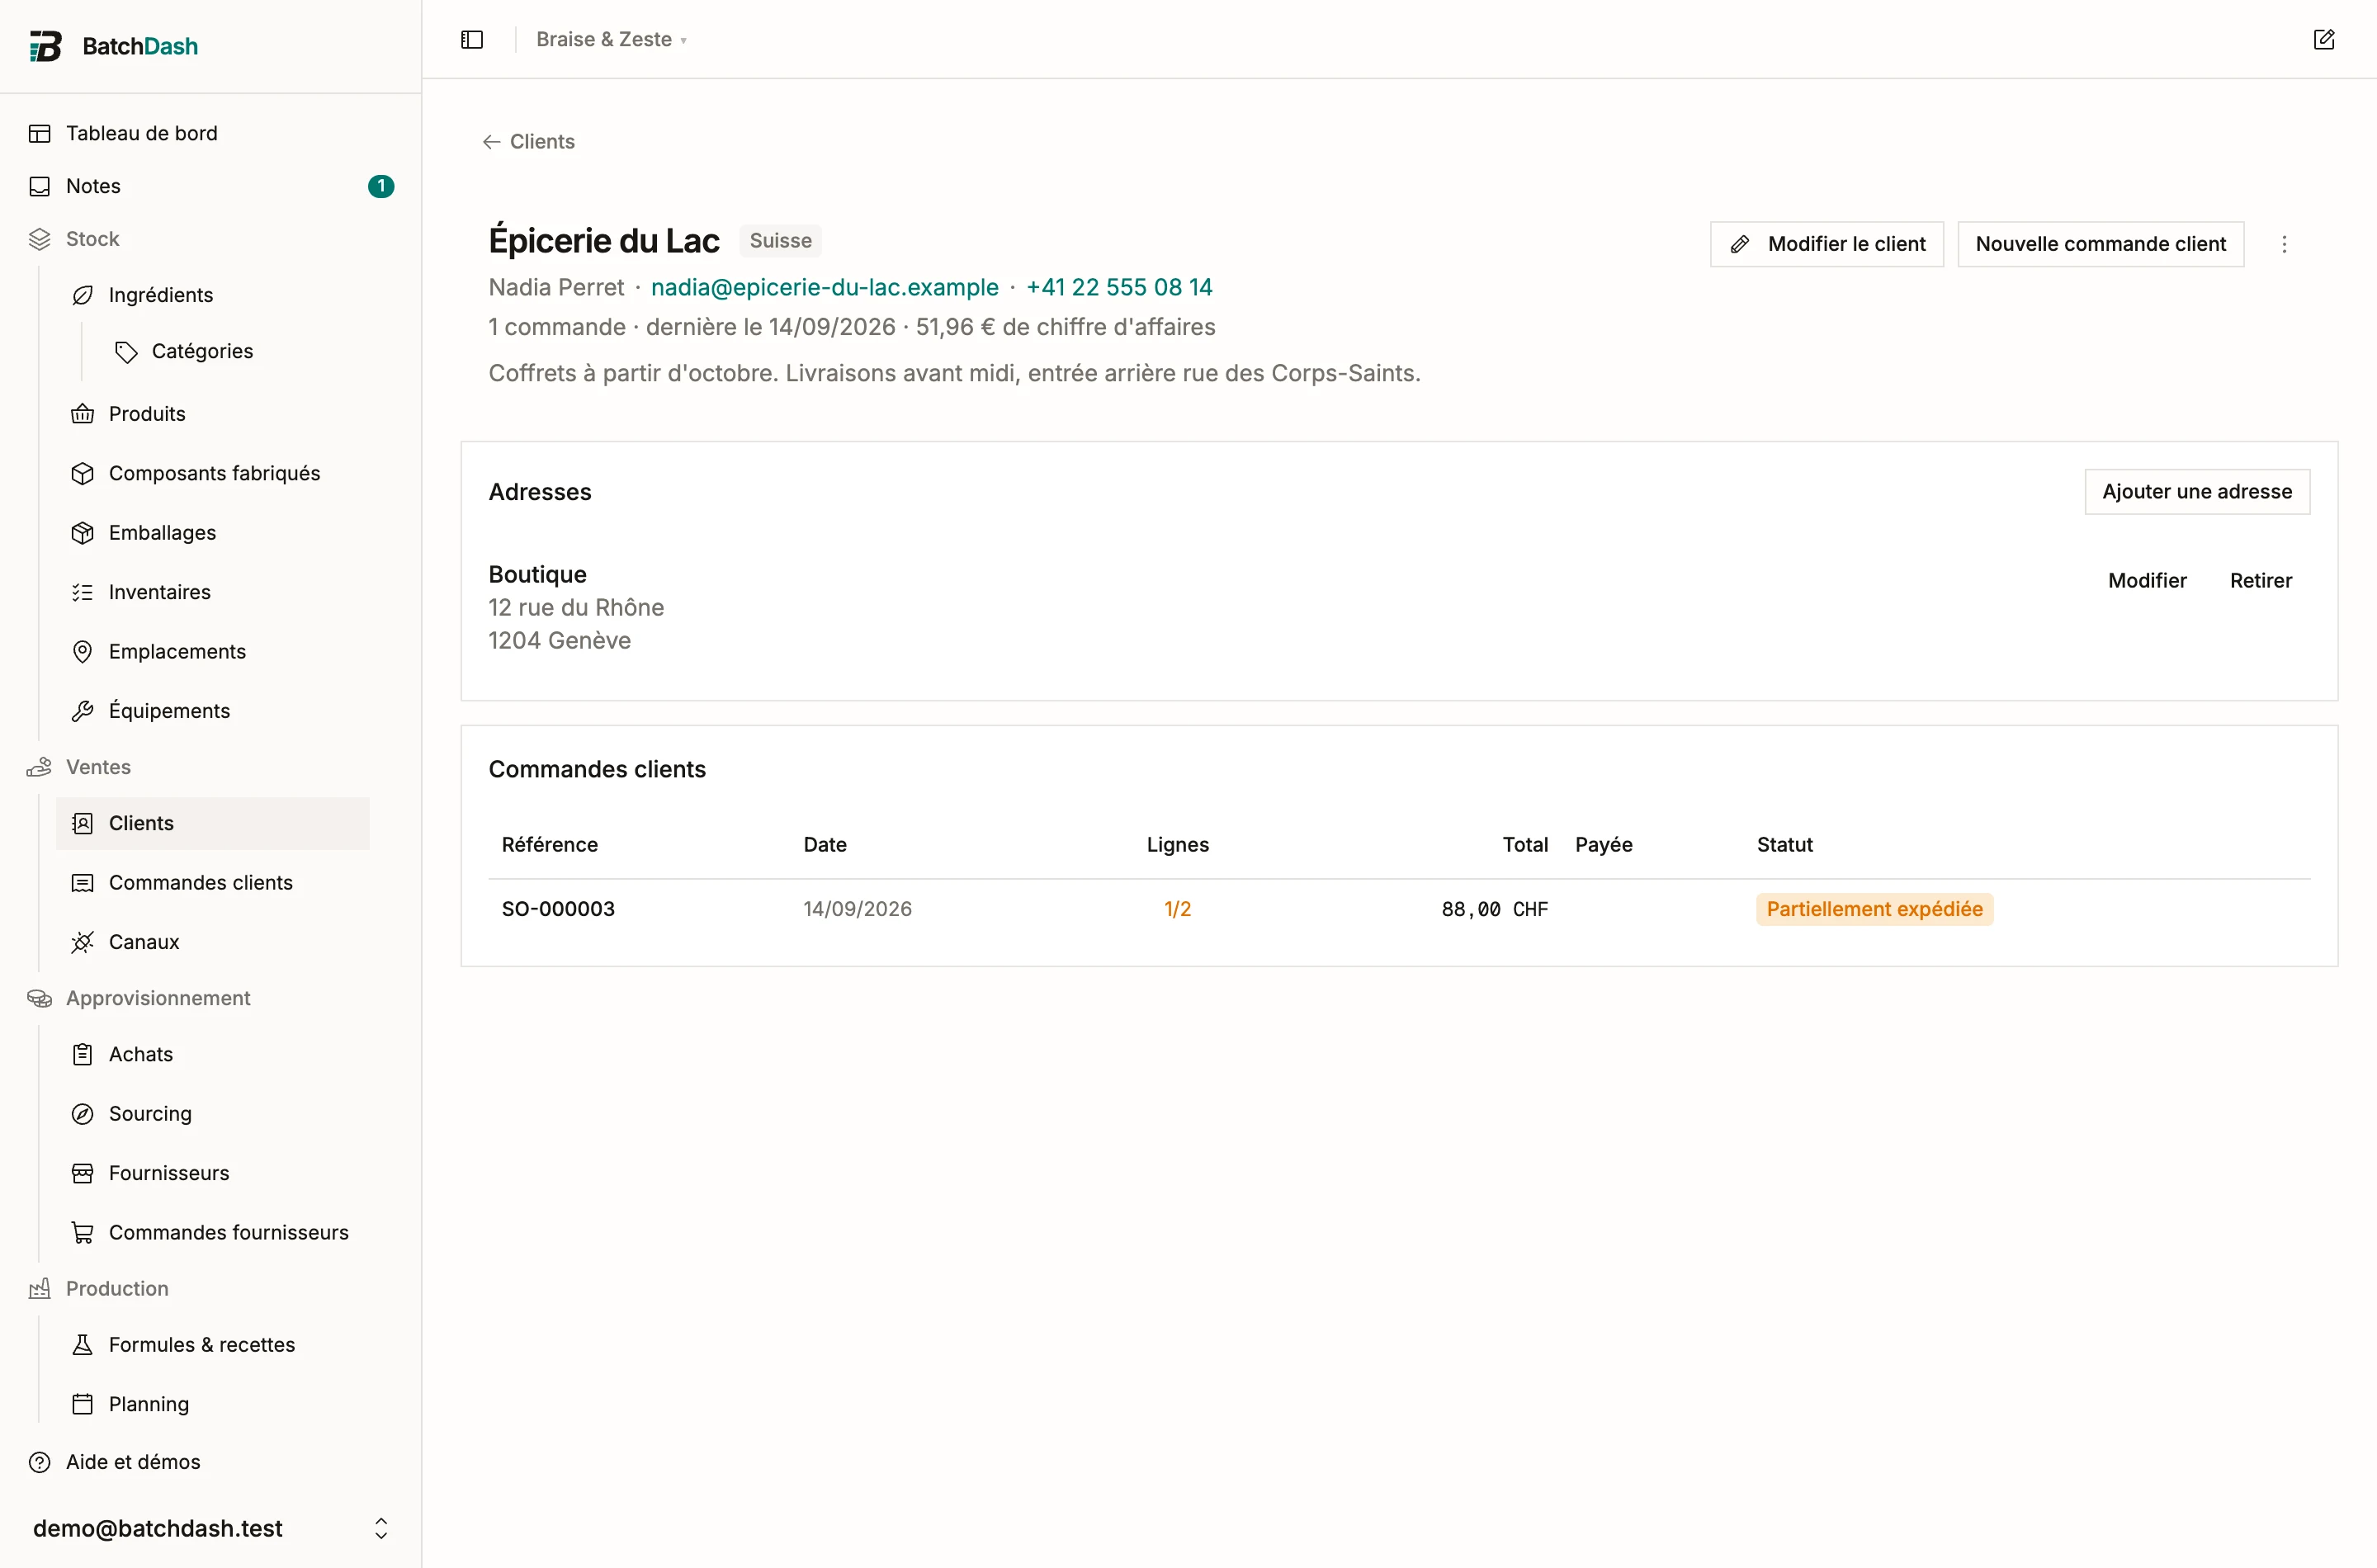Image resolution: width=2377 pixels, height=1568 pixels.
Task: Click the contact name Nadia Perret
Action: tap(556, 288)
